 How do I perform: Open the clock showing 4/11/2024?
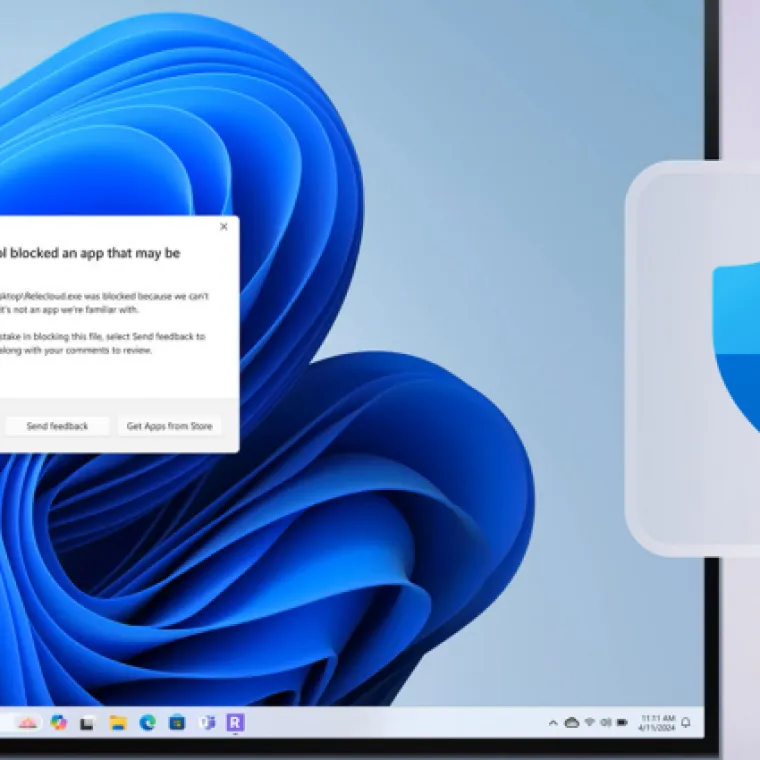(657, 723)
